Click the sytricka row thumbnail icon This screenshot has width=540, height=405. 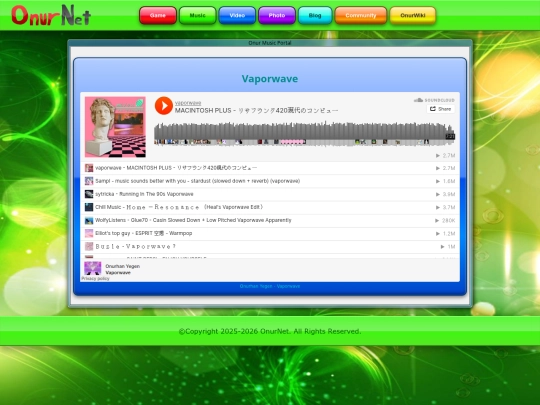tap(89, 194)
